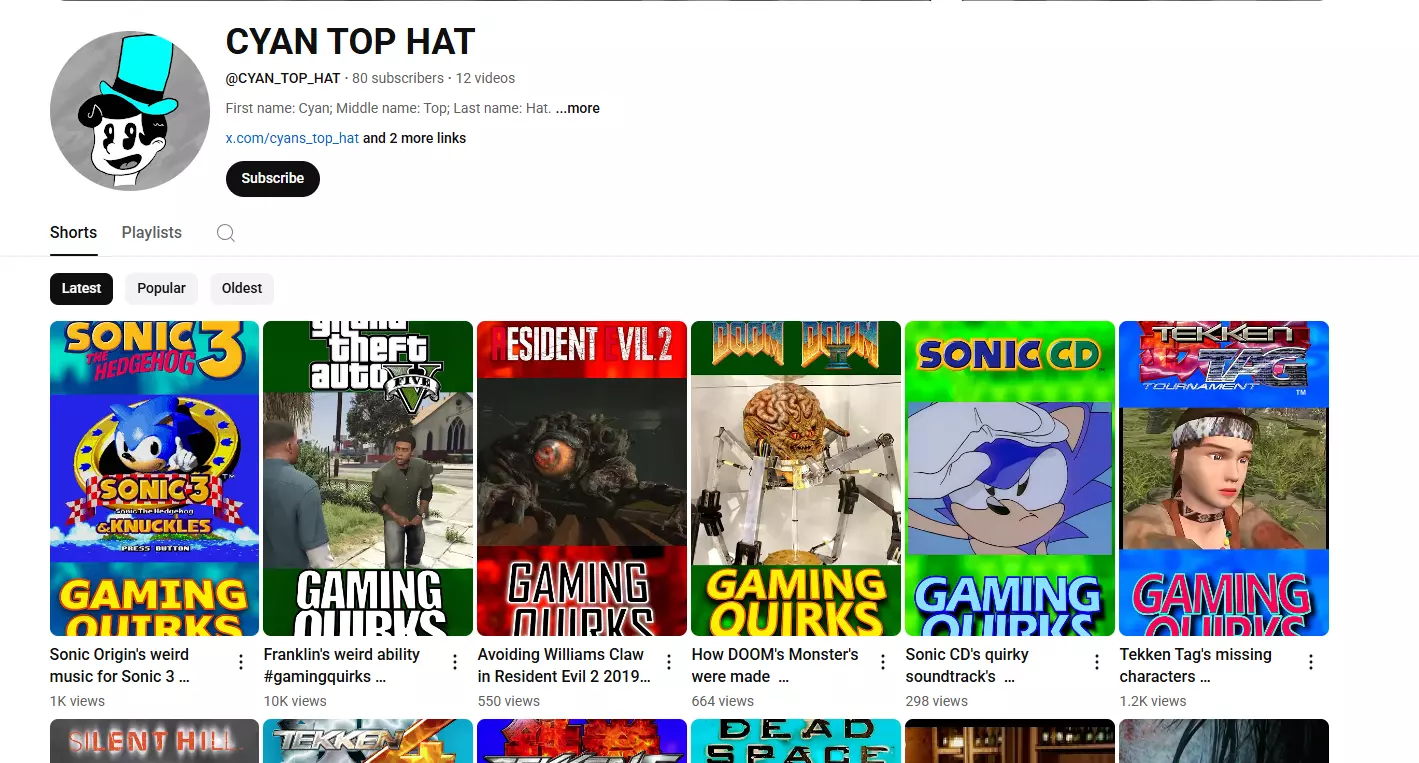Viewport: 1419px width, 763px height.
Task: Click the '1.2K views' count
Action: pyautogui.click(x=1153, y=701)
